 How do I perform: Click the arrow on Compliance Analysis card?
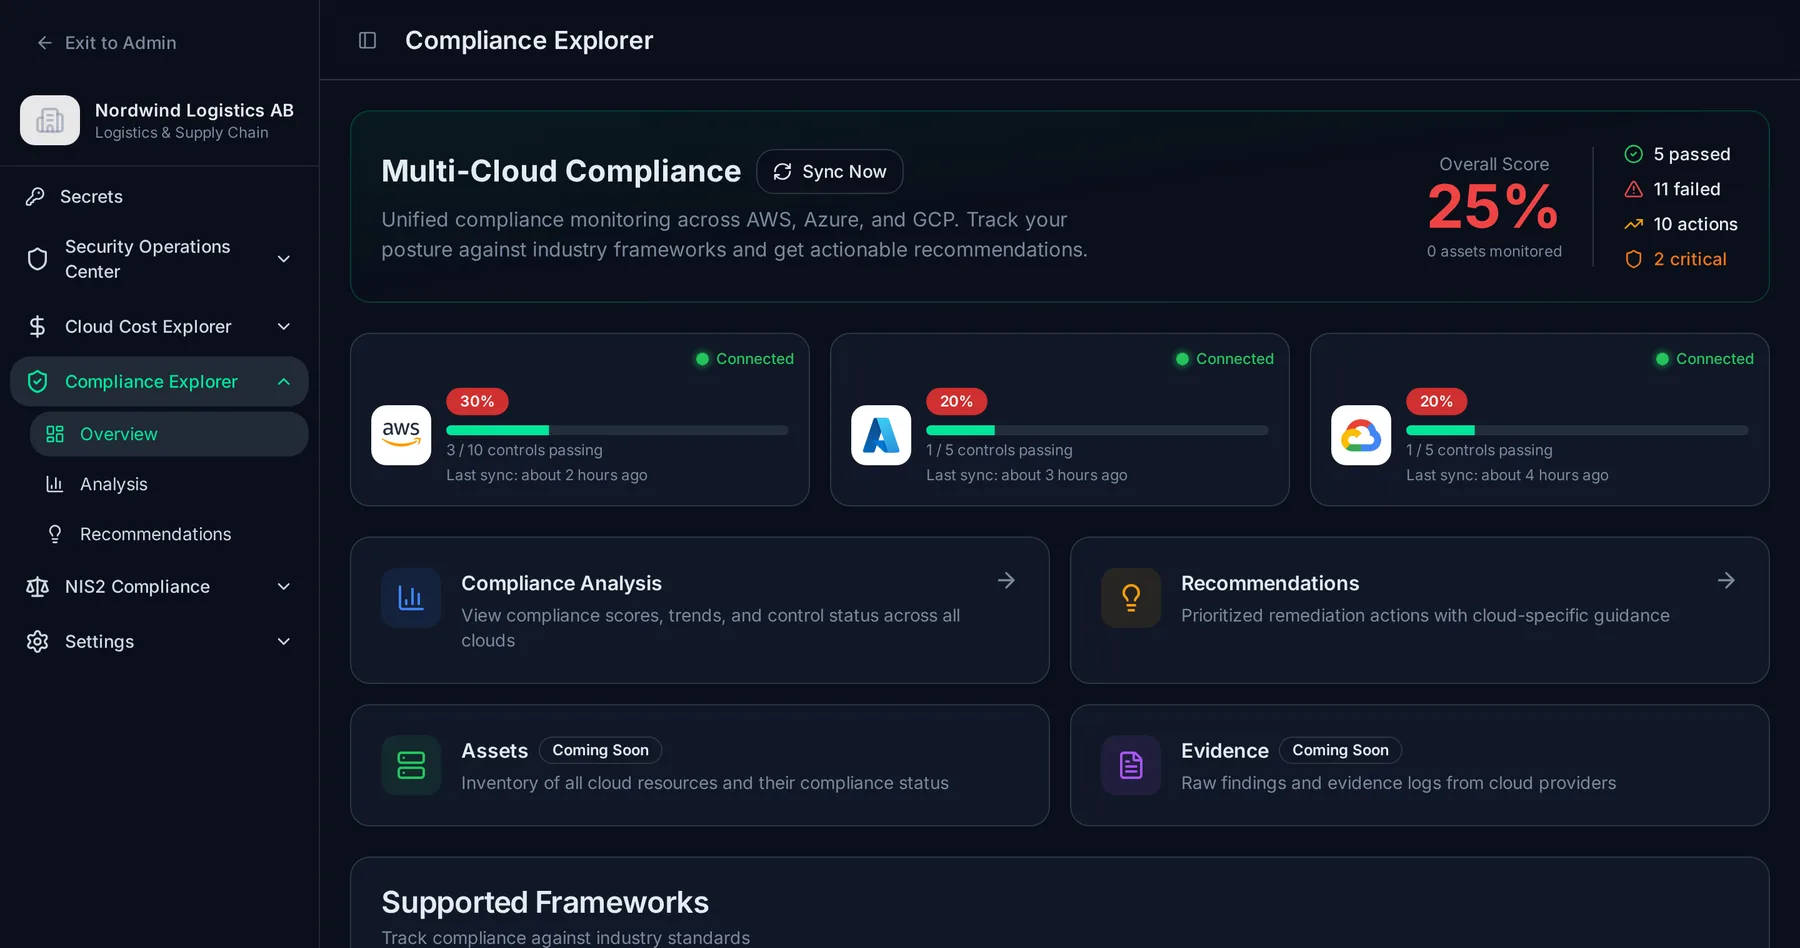click(x=1006, y=580)
